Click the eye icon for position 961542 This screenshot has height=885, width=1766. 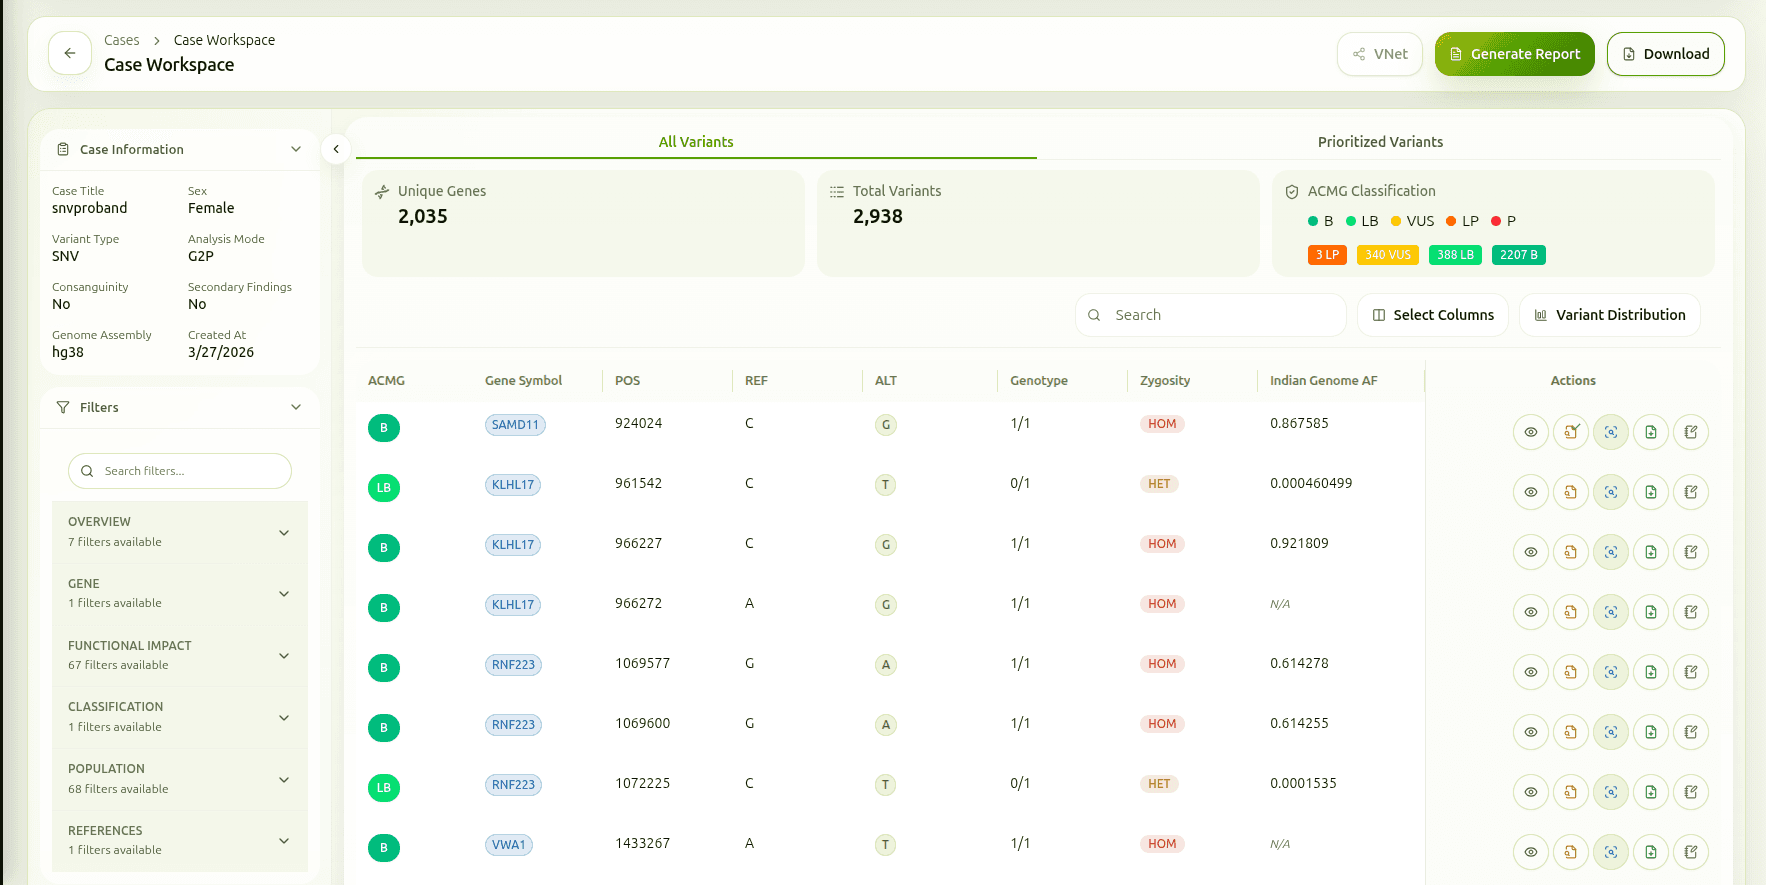(x=1530, y=492)
